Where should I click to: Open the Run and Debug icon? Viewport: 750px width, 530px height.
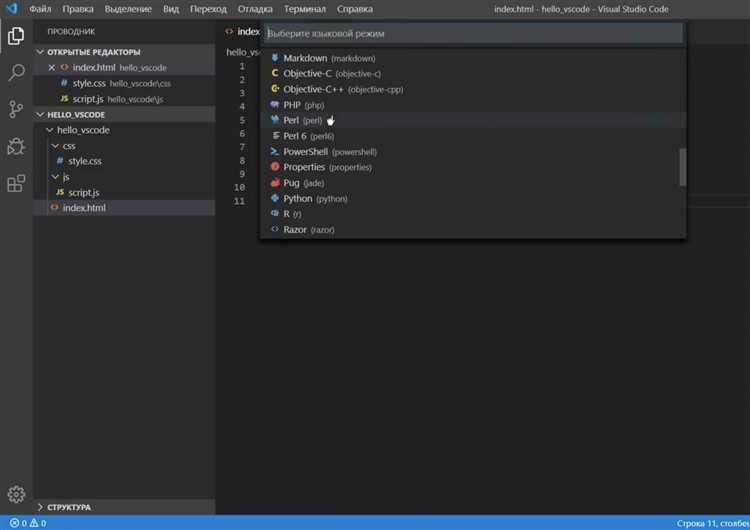pos(16,147)
